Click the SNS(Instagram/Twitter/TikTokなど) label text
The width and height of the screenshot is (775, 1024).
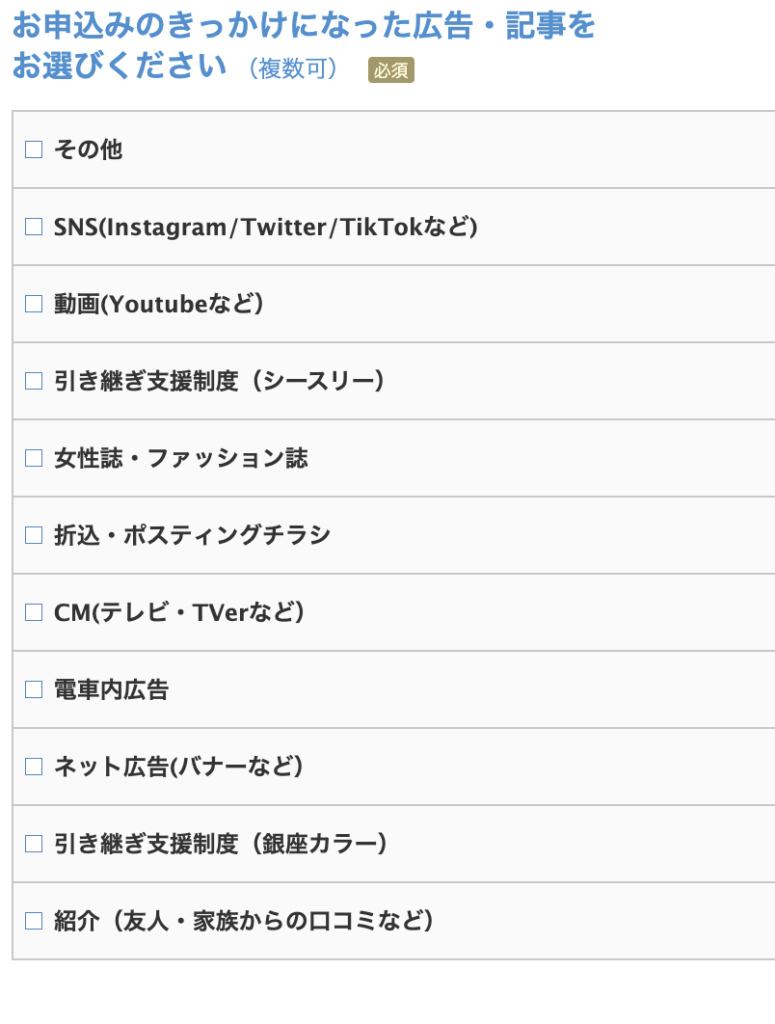coord(266,227)
